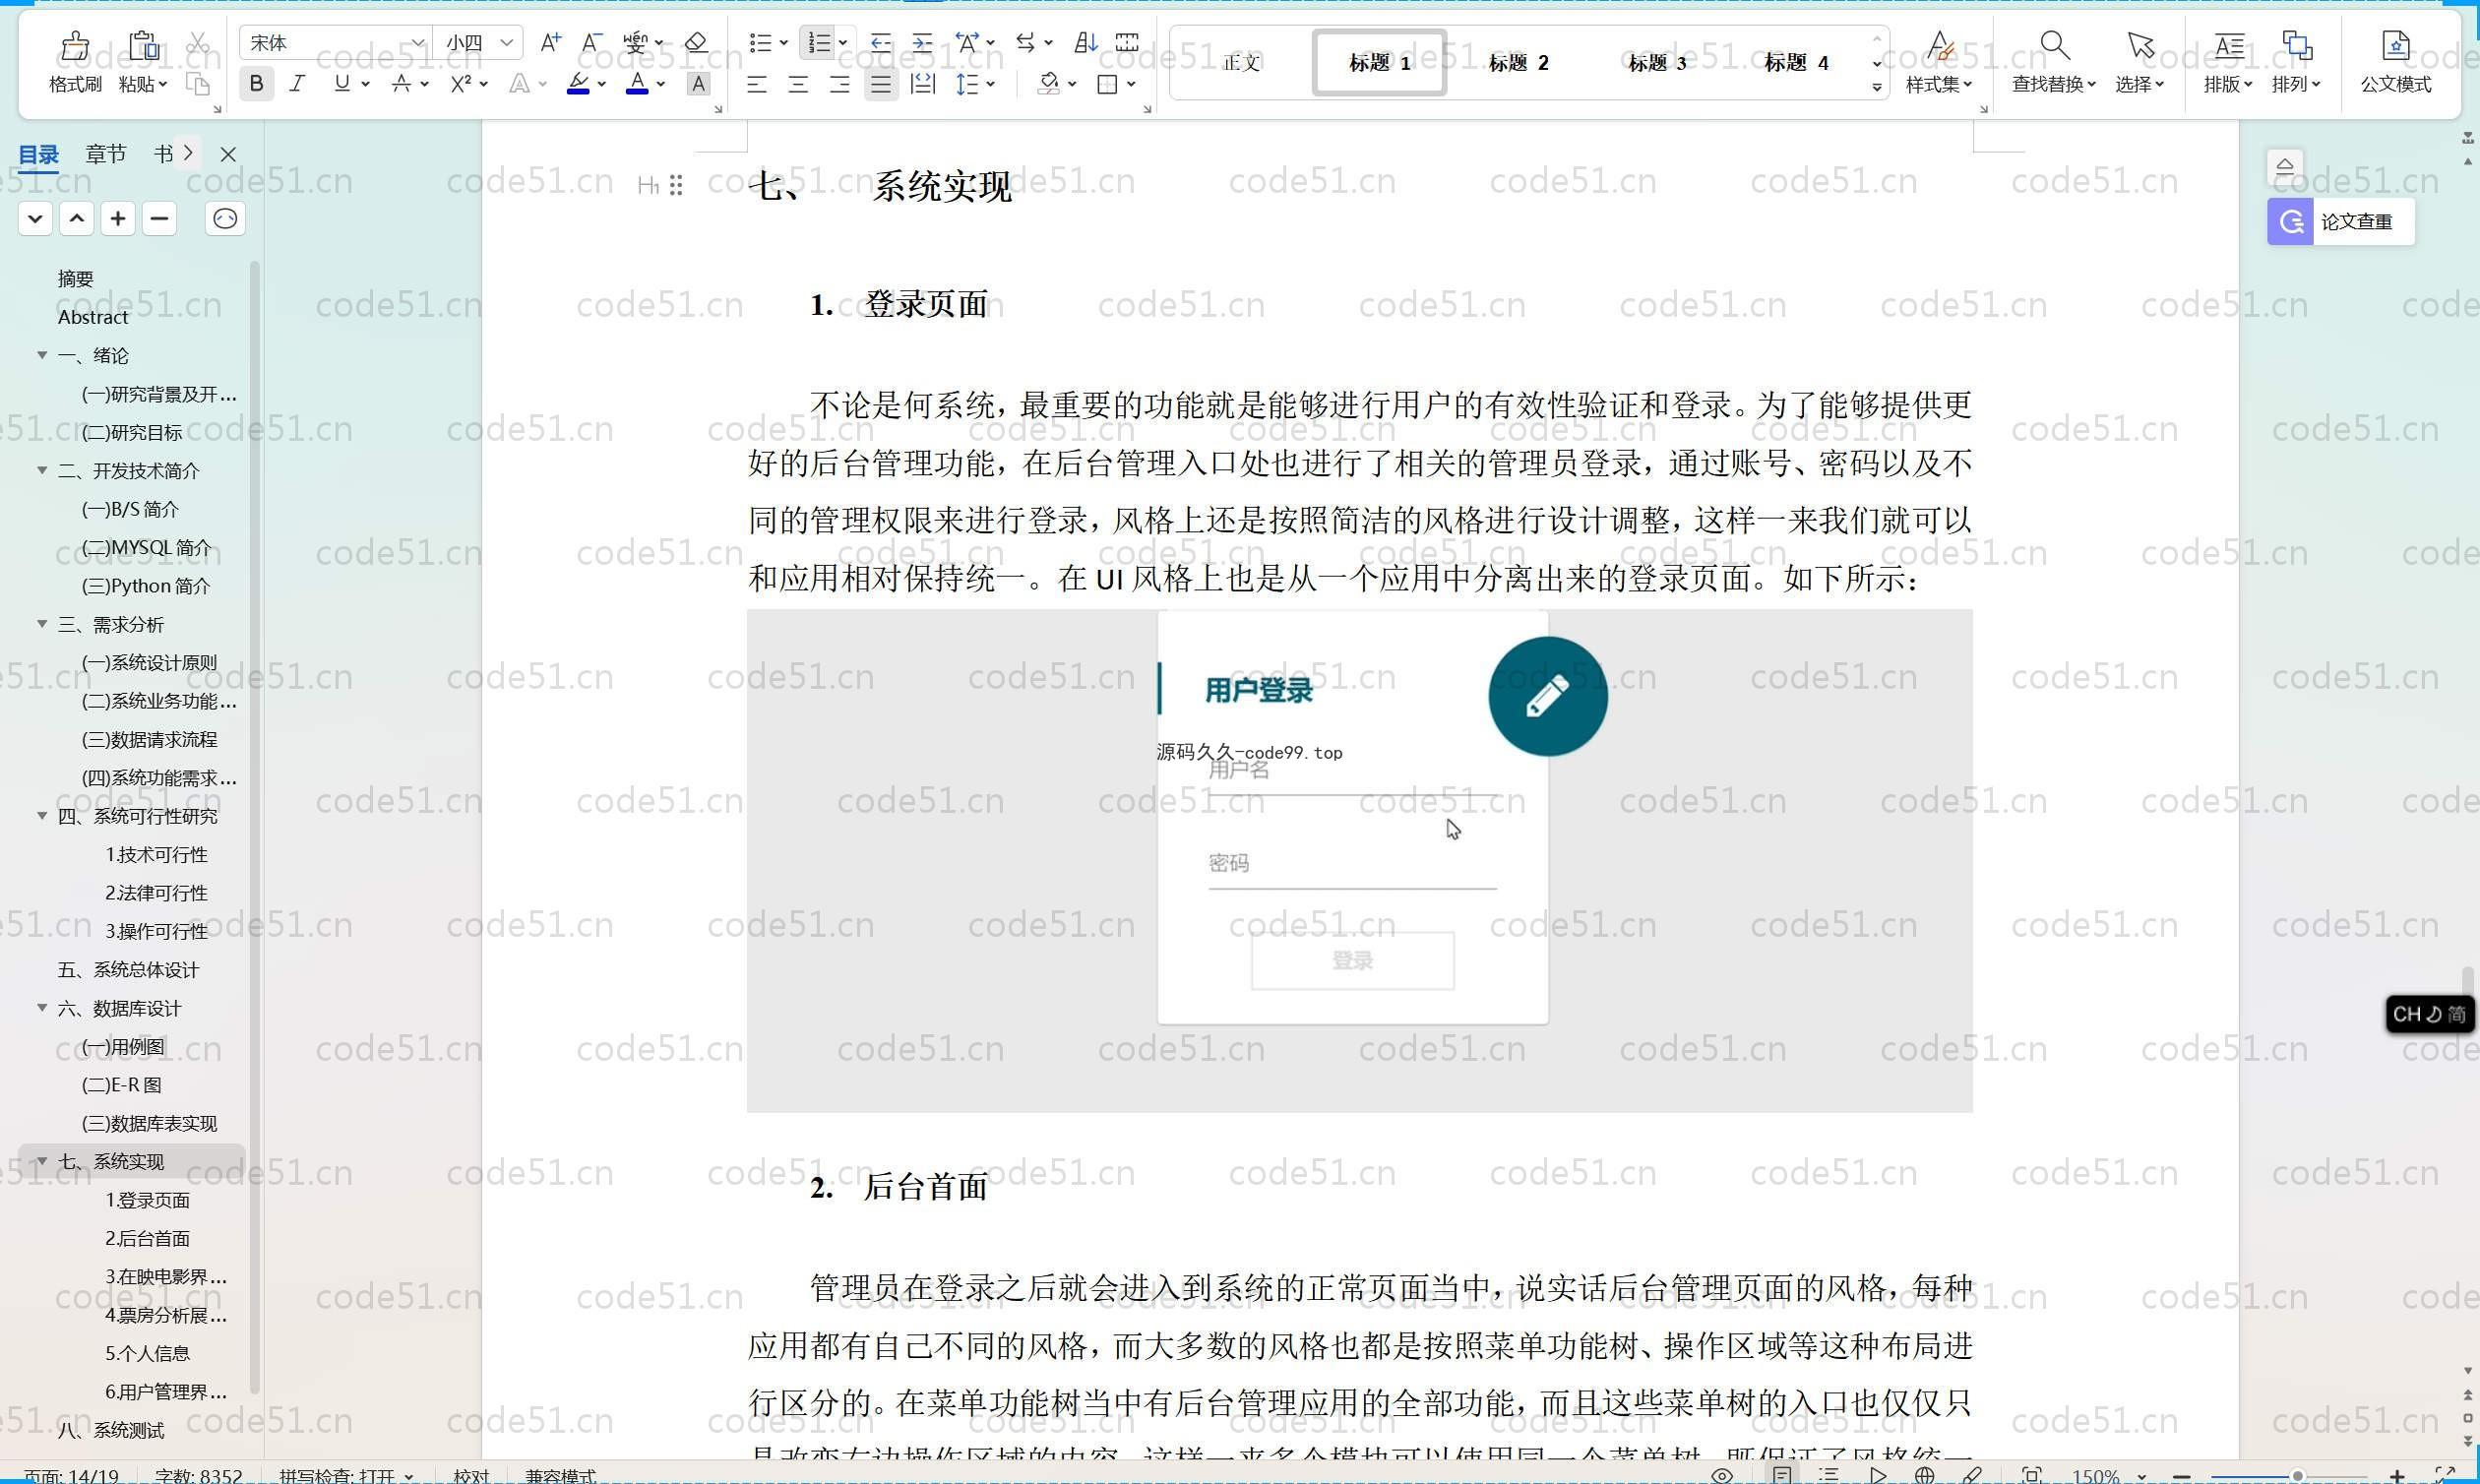
Task: Expand the styles gallery more arrow
Action: pos(1877,88)
